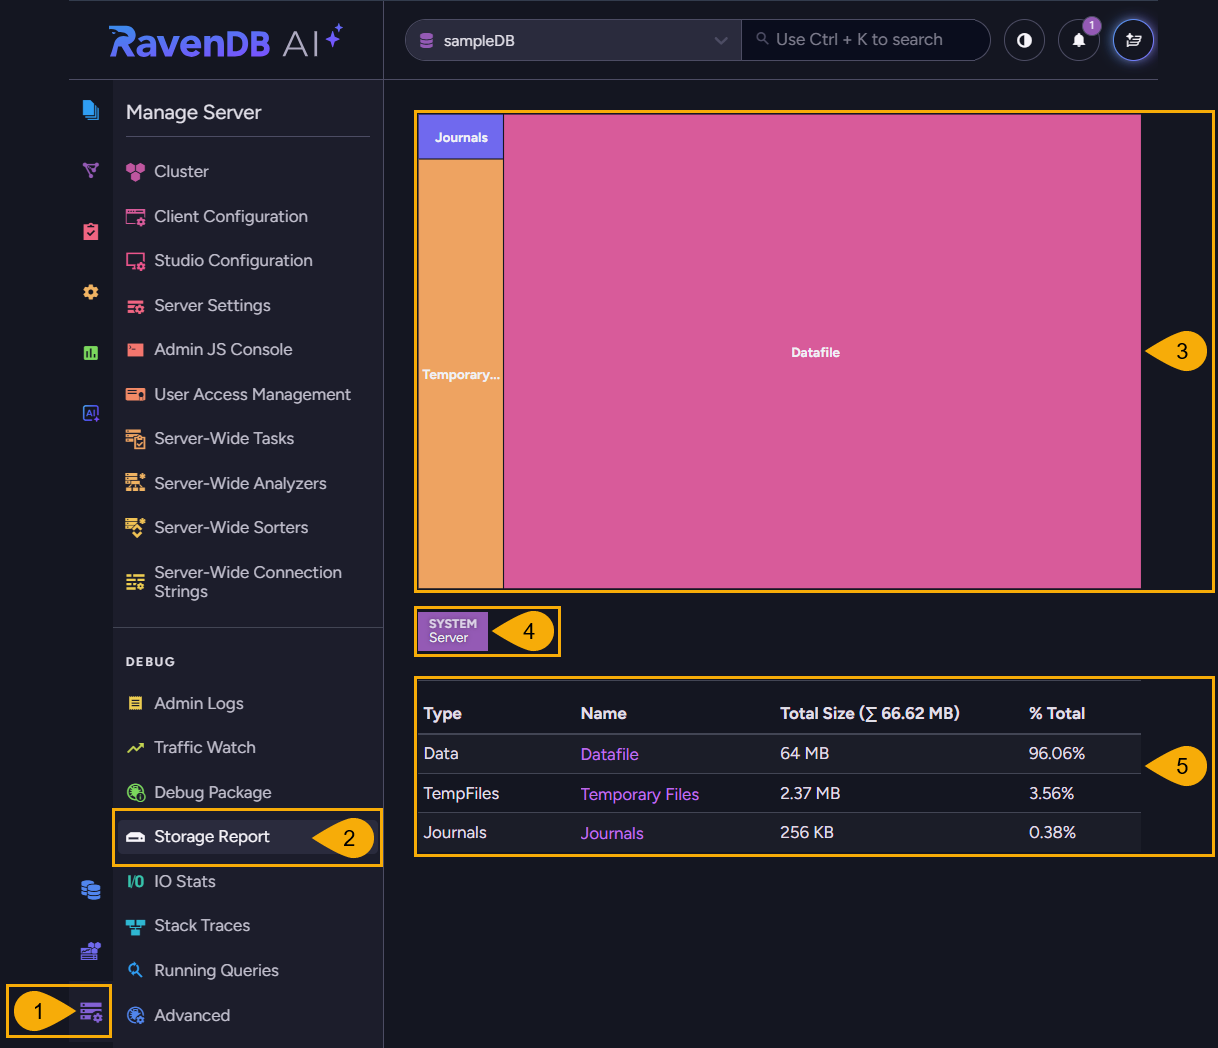This screenshot has width=1218, height=1048.
Task: Open Databases stack icon in sidebar
Action: pyautogui.click(x=90, y=889)
